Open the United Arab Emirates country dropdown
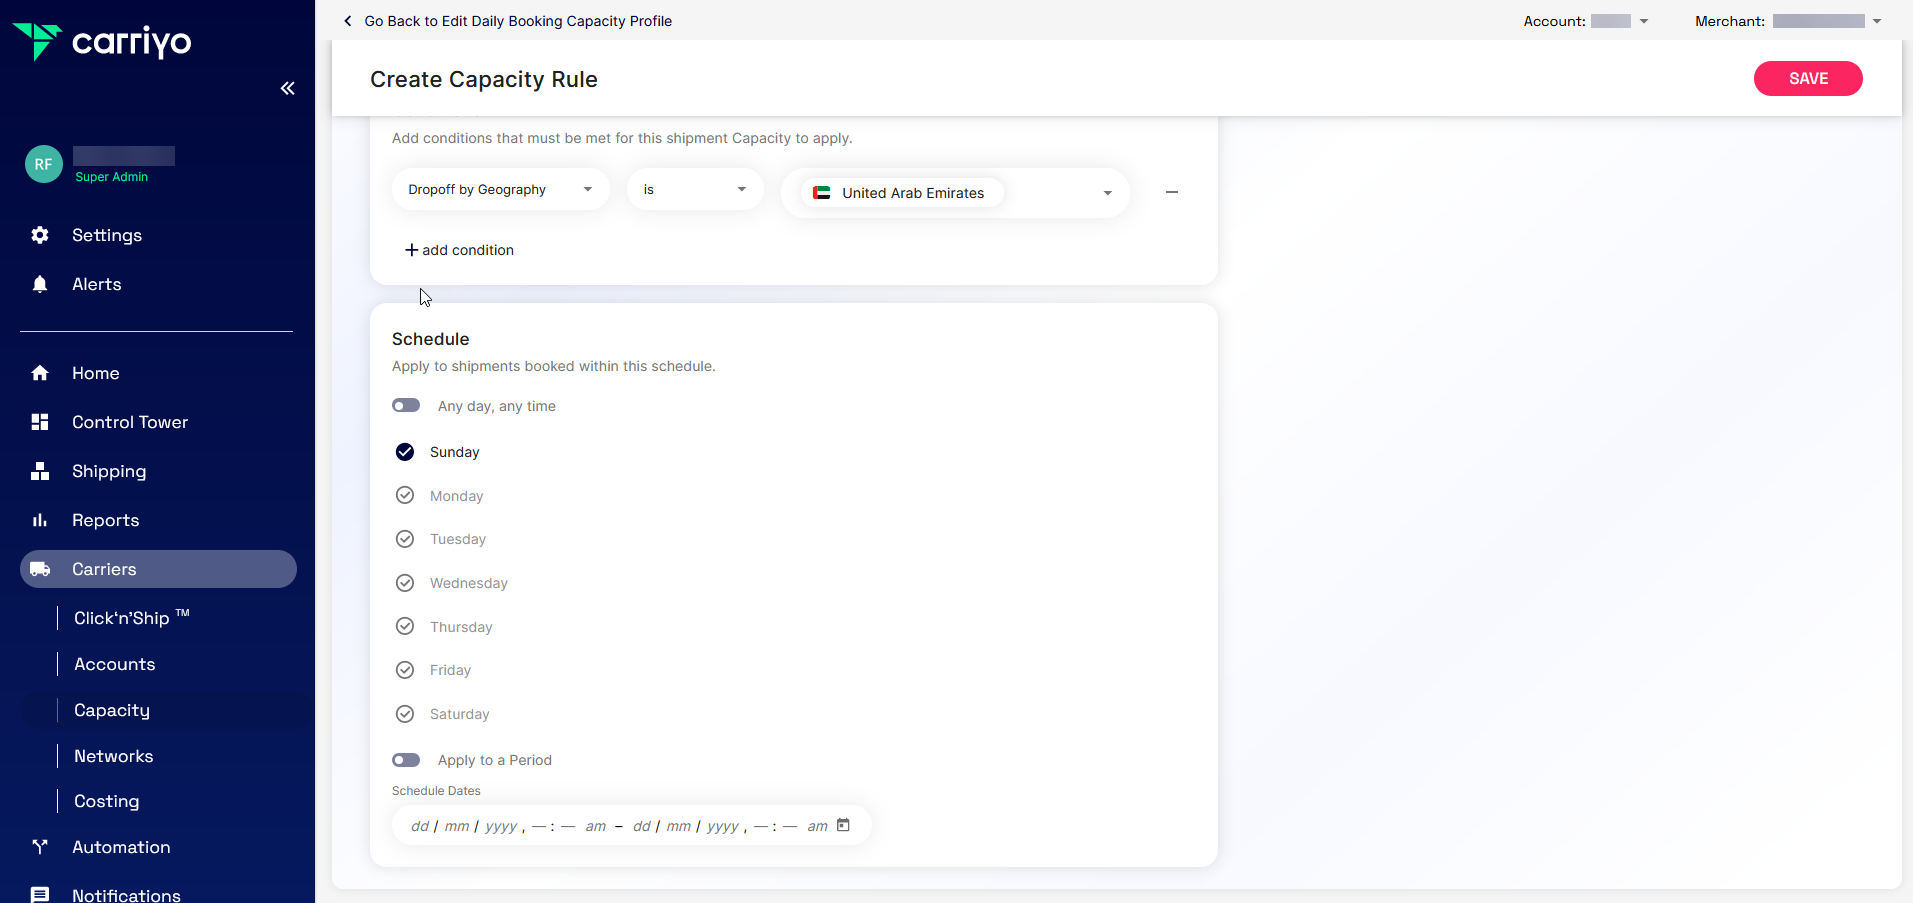1913x903 pixels. [x=1107, y=193]
